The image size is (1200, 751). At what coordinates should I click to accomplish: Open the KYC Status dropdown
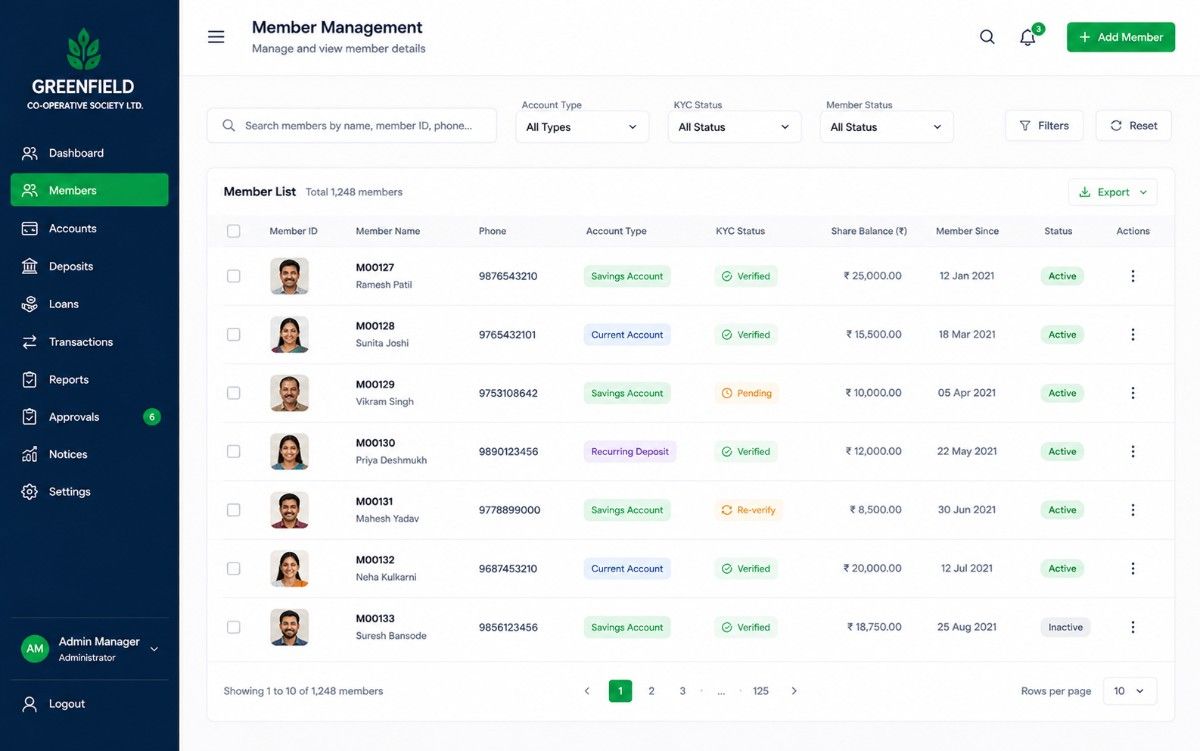pyautogui.click(x=734, y=127)
